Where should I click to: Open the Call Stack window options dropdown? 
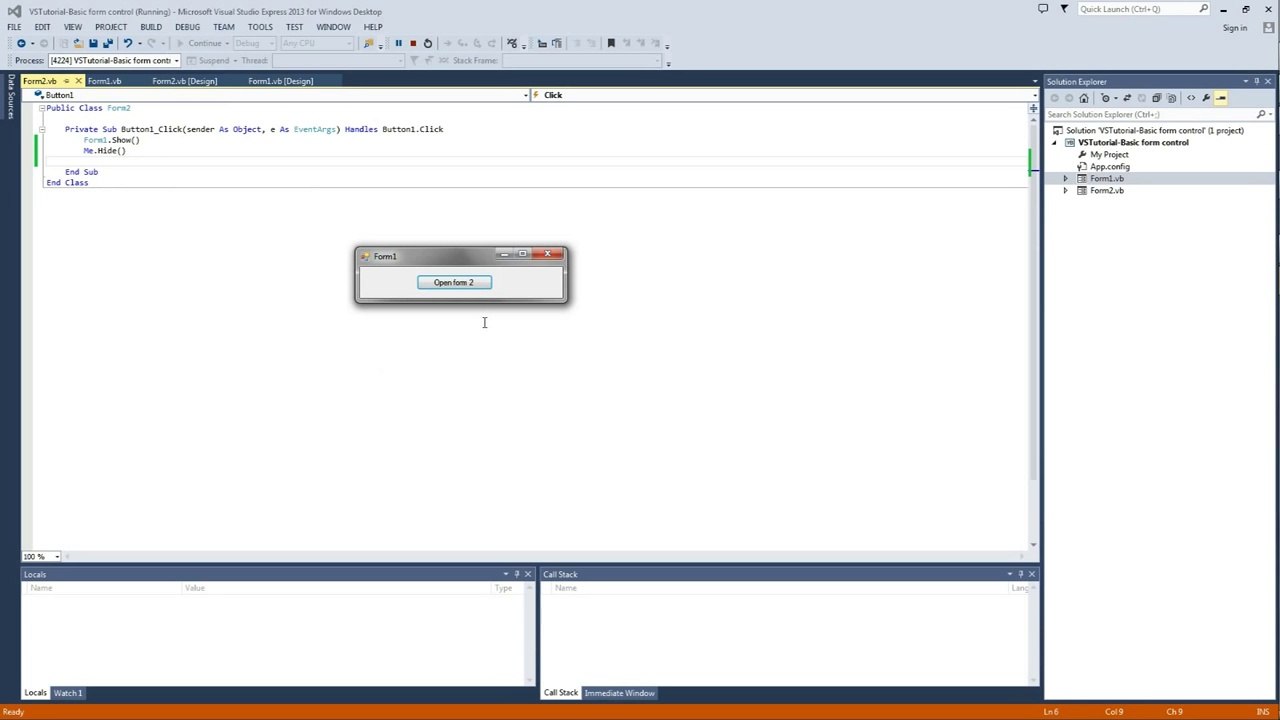pyautogui.click(x=1009, y=574)
